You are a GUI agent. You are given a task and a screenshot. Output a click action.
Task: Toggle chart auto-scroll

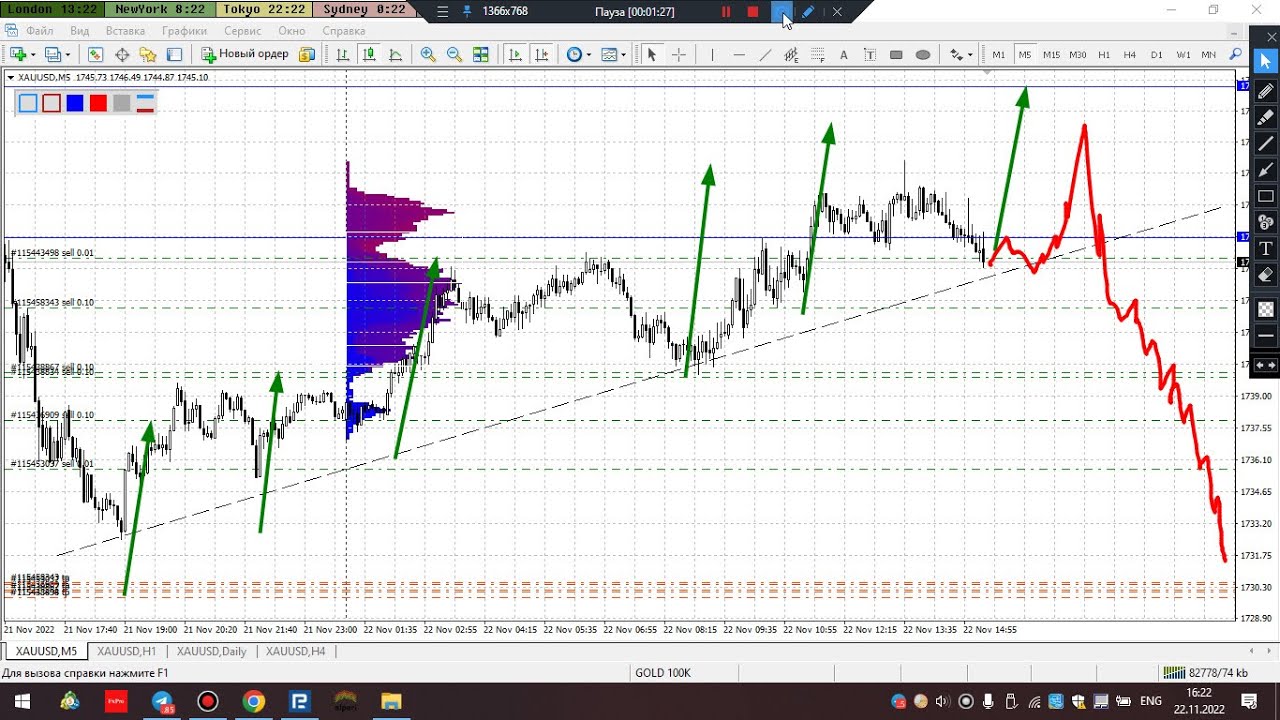point(515,54)
